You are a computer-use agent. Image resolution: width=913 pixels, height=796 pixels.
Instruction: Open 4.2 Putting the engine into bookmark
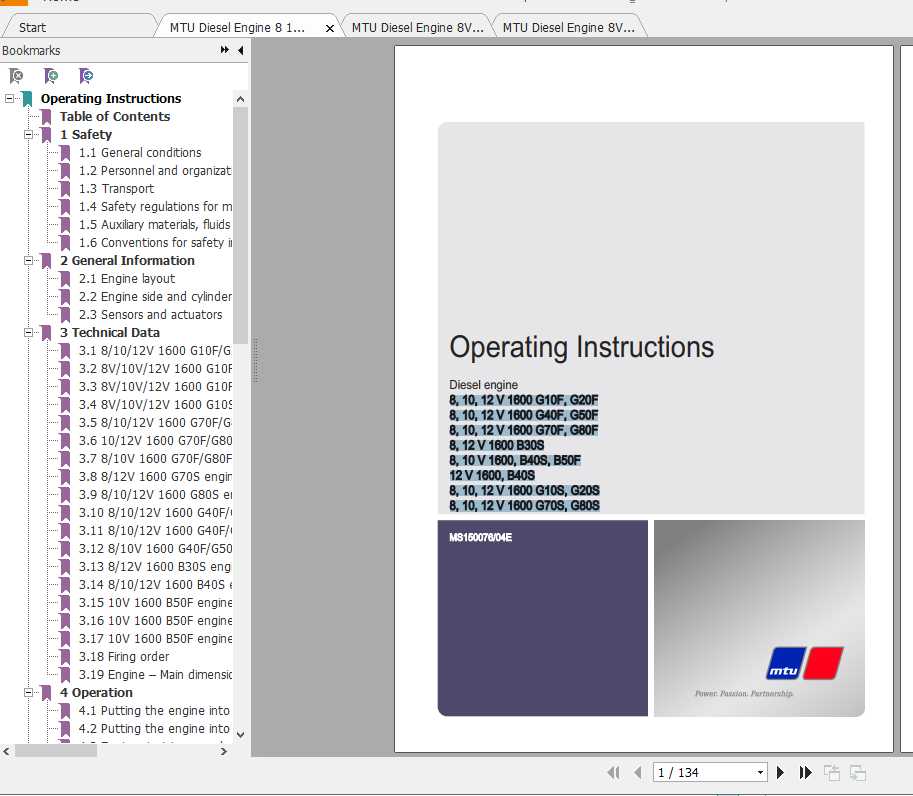pos(154,728)
